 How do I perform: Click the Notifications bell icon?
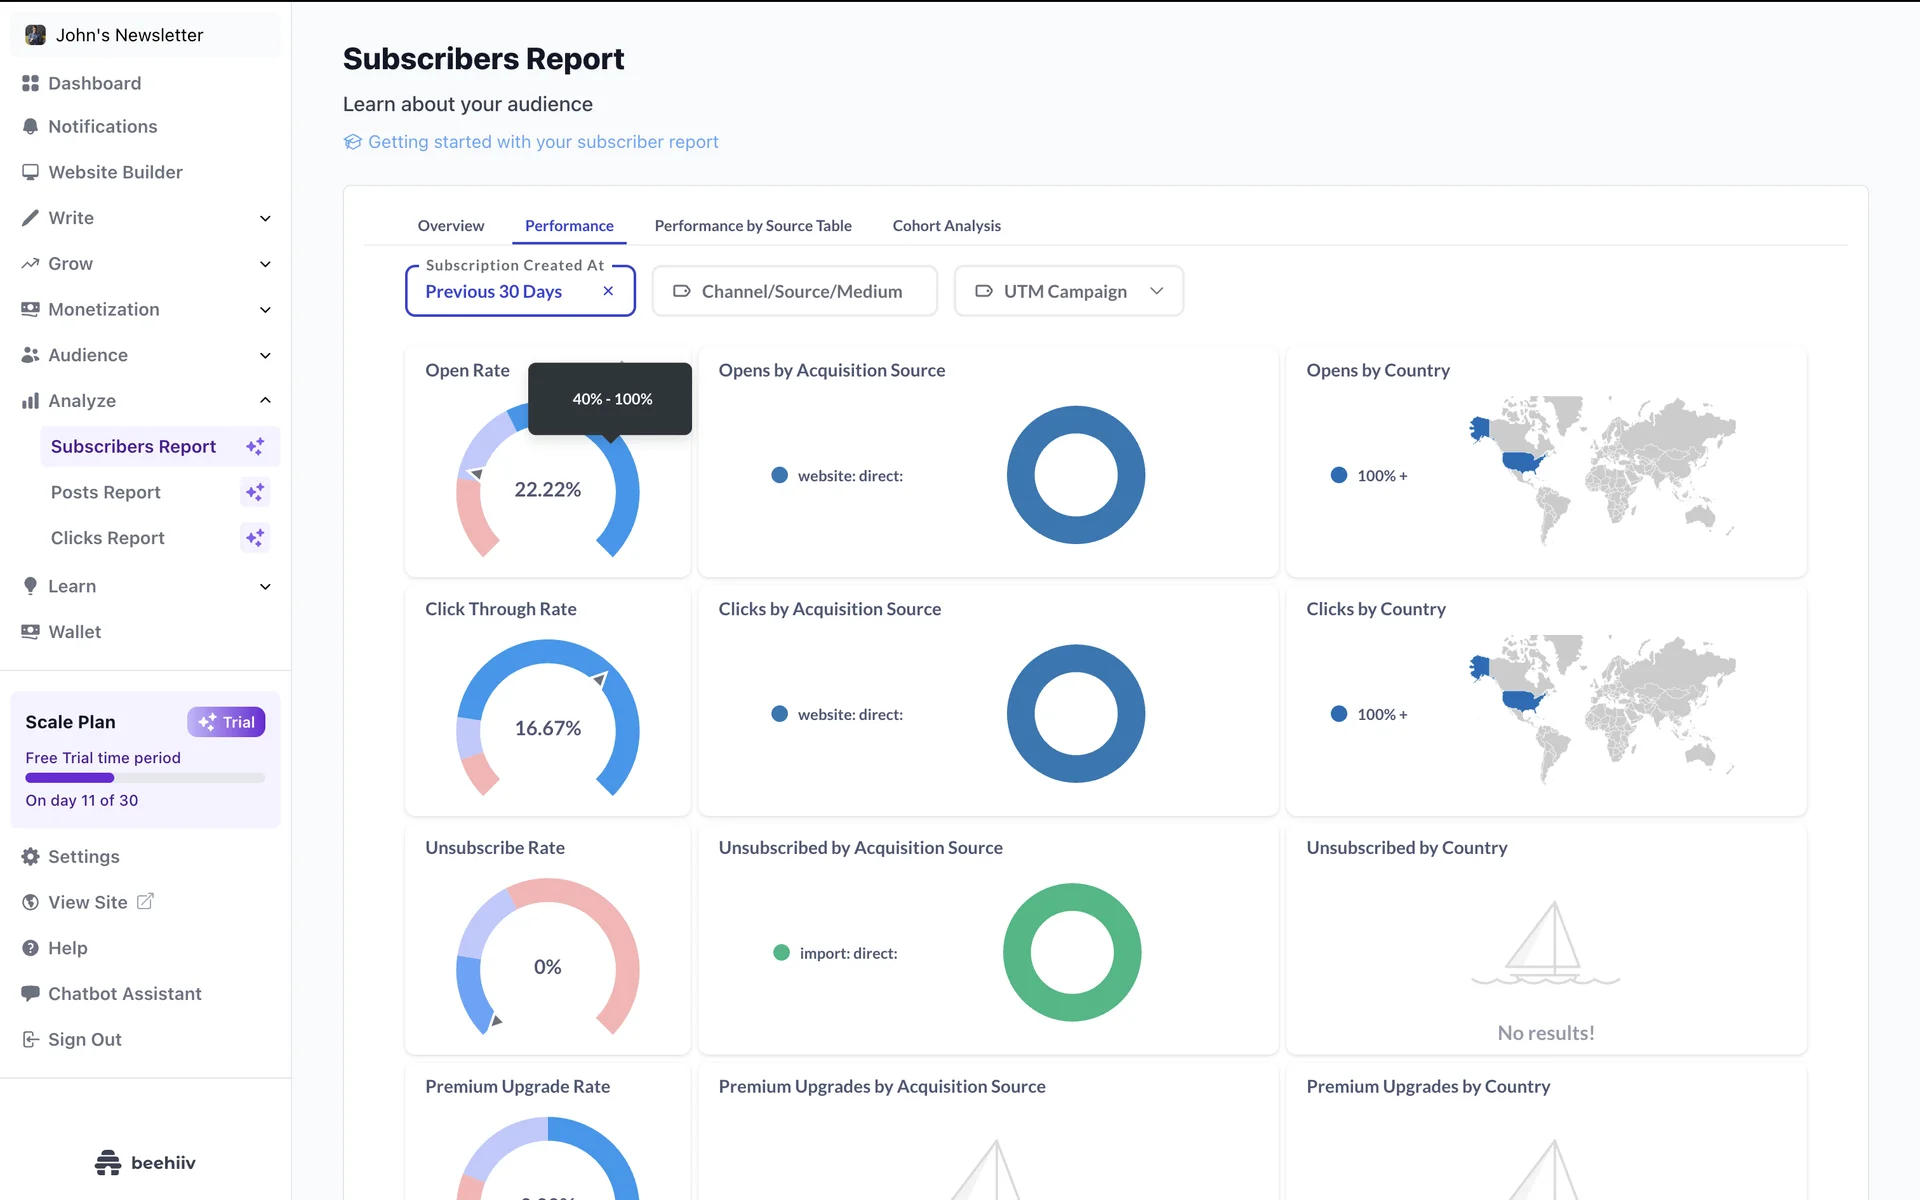pyautogui.click(x=30, y=127)
